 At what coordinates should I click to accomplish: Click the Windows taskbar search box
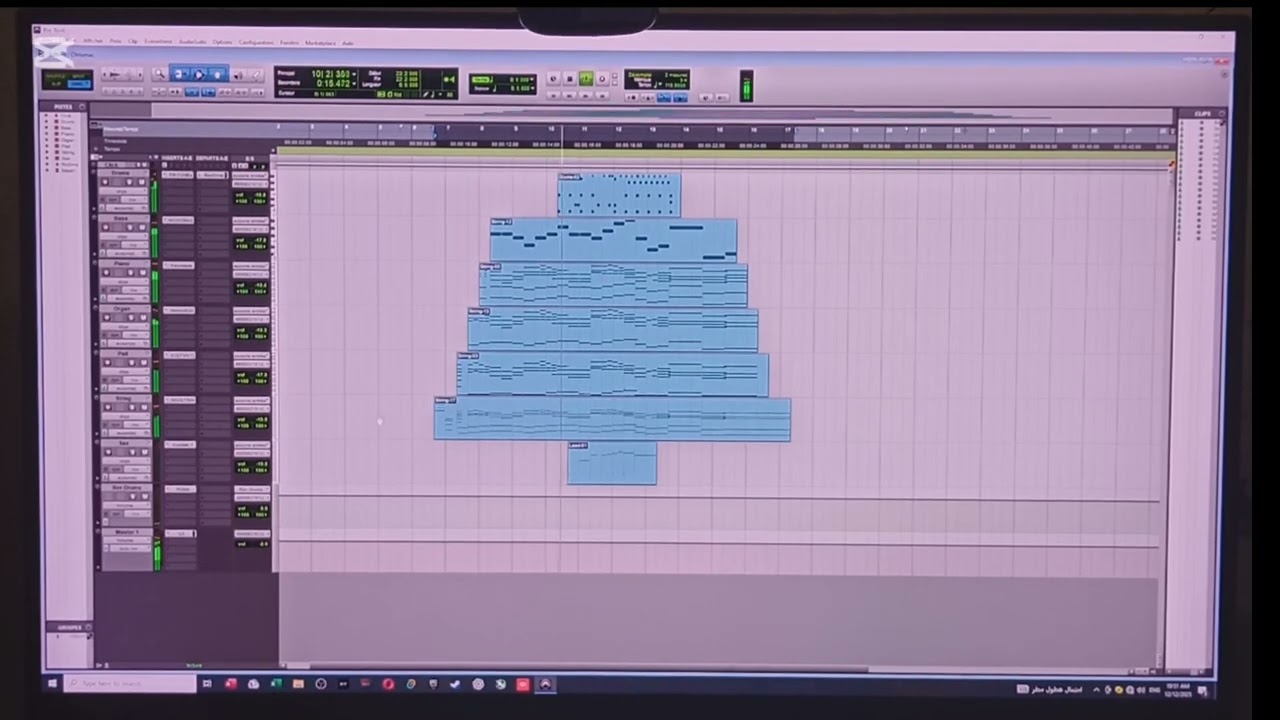(x=130, y=684)
